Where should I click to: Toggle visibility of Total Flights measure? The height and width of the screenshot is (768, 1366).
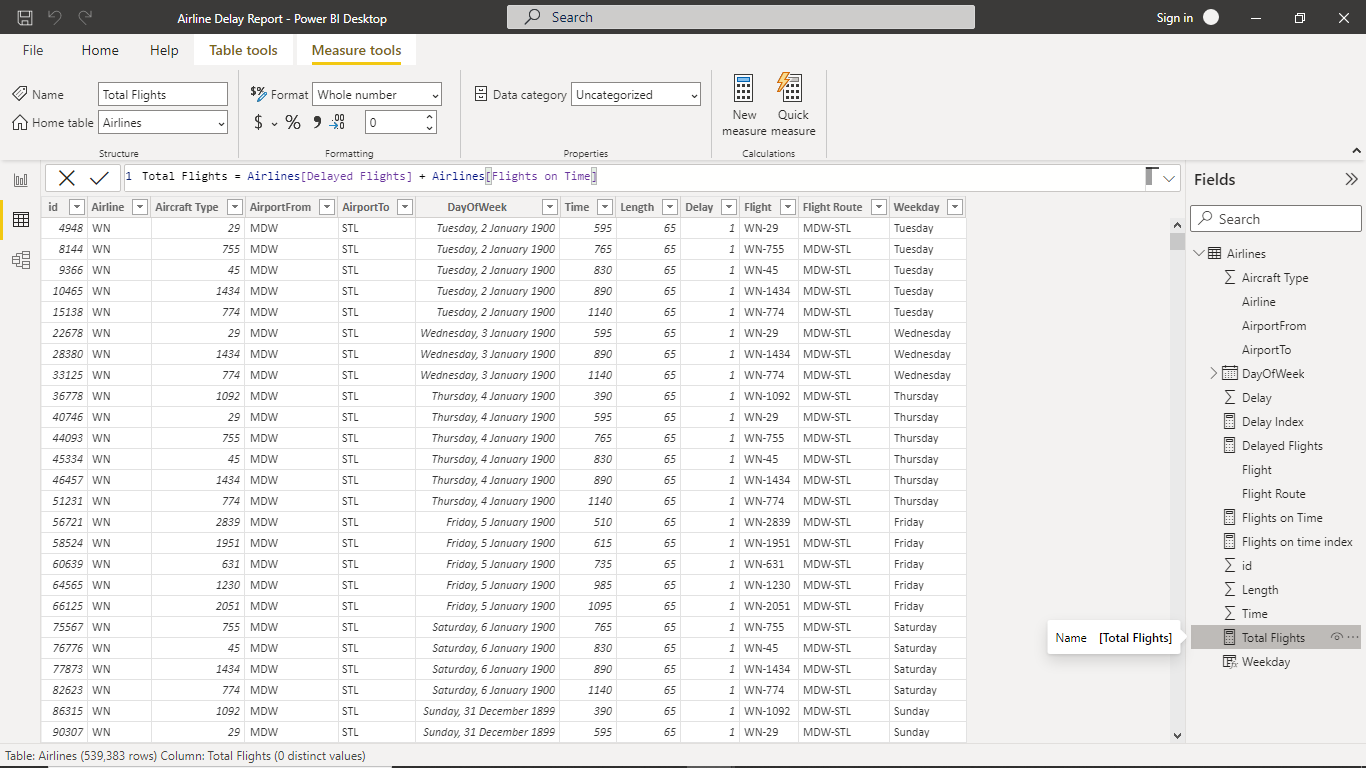pyautogui.click(x=1338, y=637)
